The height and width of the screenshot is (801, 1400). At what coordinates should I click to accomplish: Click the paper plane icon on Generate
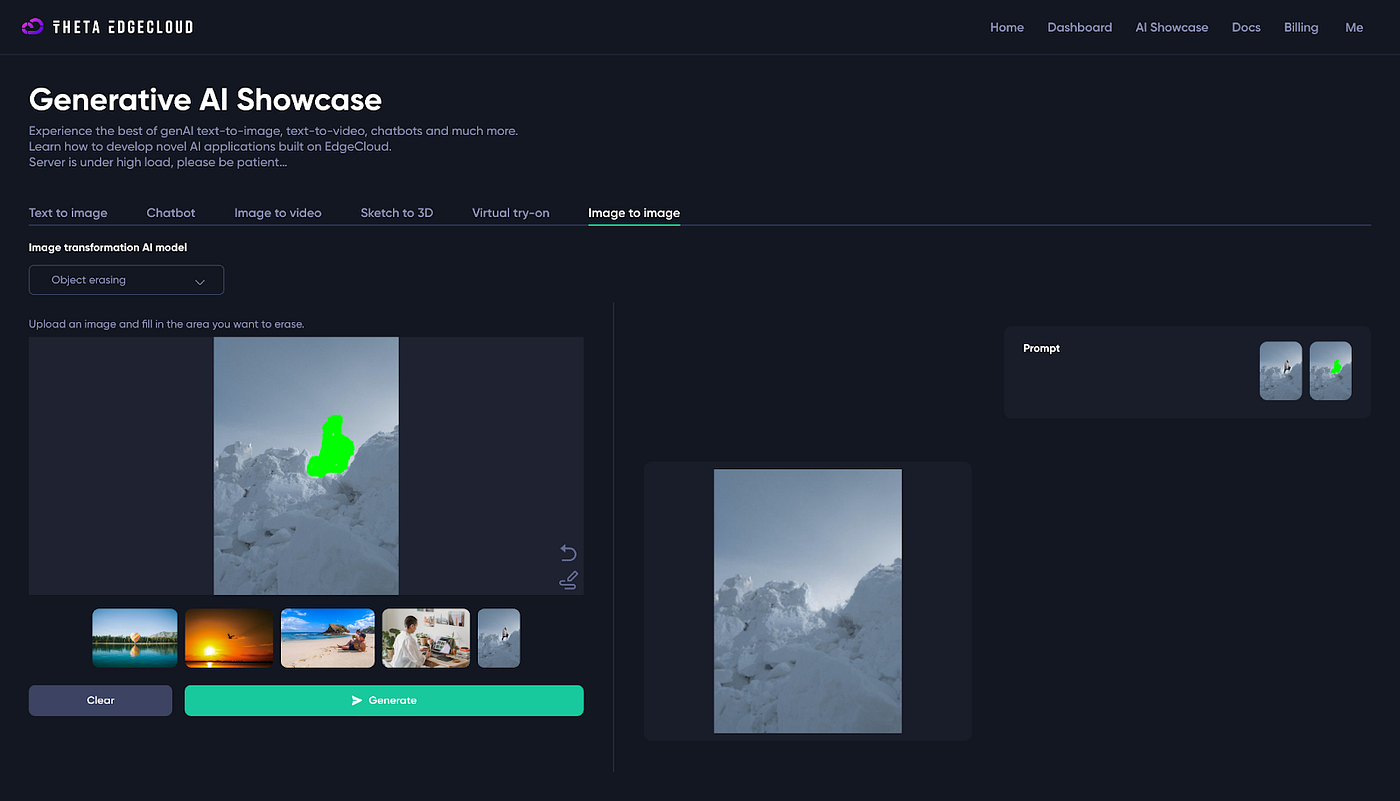[x=357, y=701]
